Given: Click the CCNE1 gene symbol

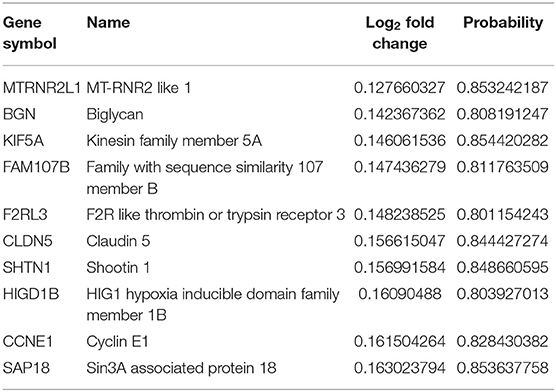Looking at the screenshot, I should pyautogui.click(x=28, y=342).
